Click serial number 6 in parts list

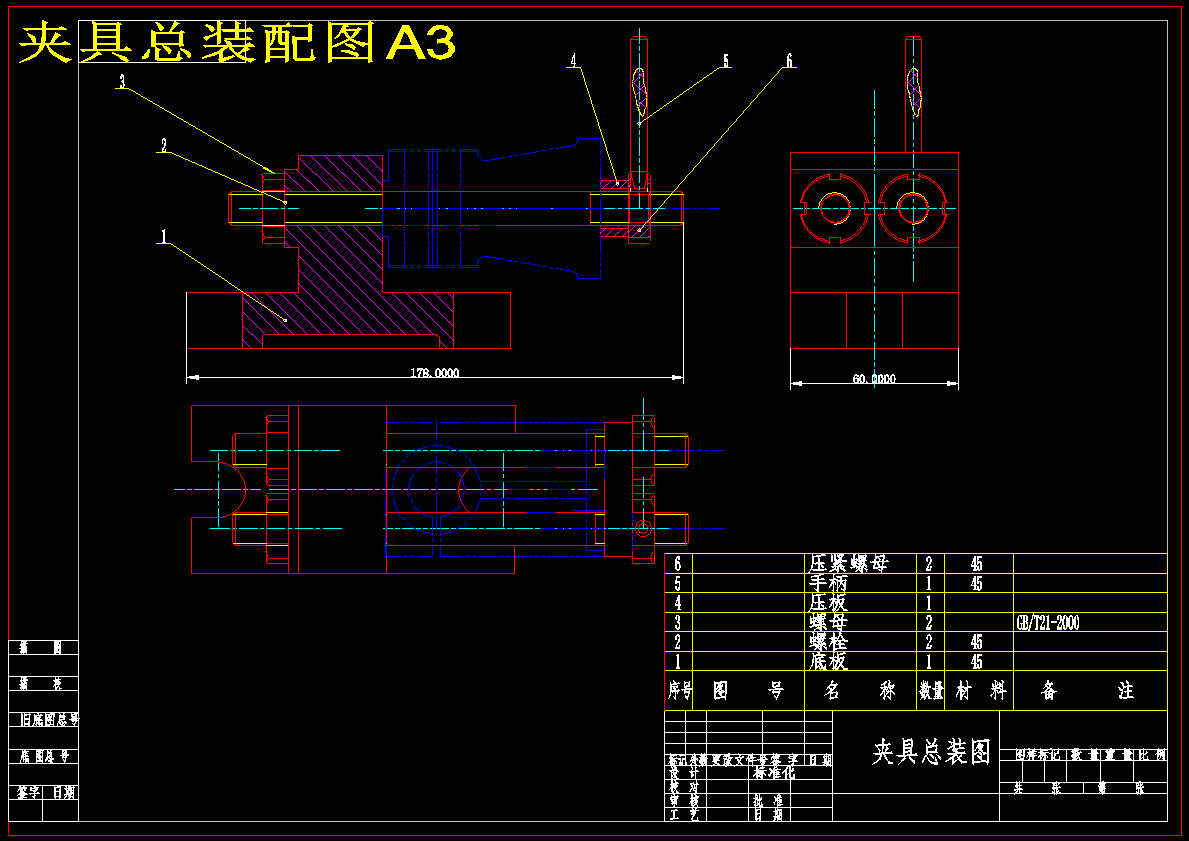tap(678, 563)
